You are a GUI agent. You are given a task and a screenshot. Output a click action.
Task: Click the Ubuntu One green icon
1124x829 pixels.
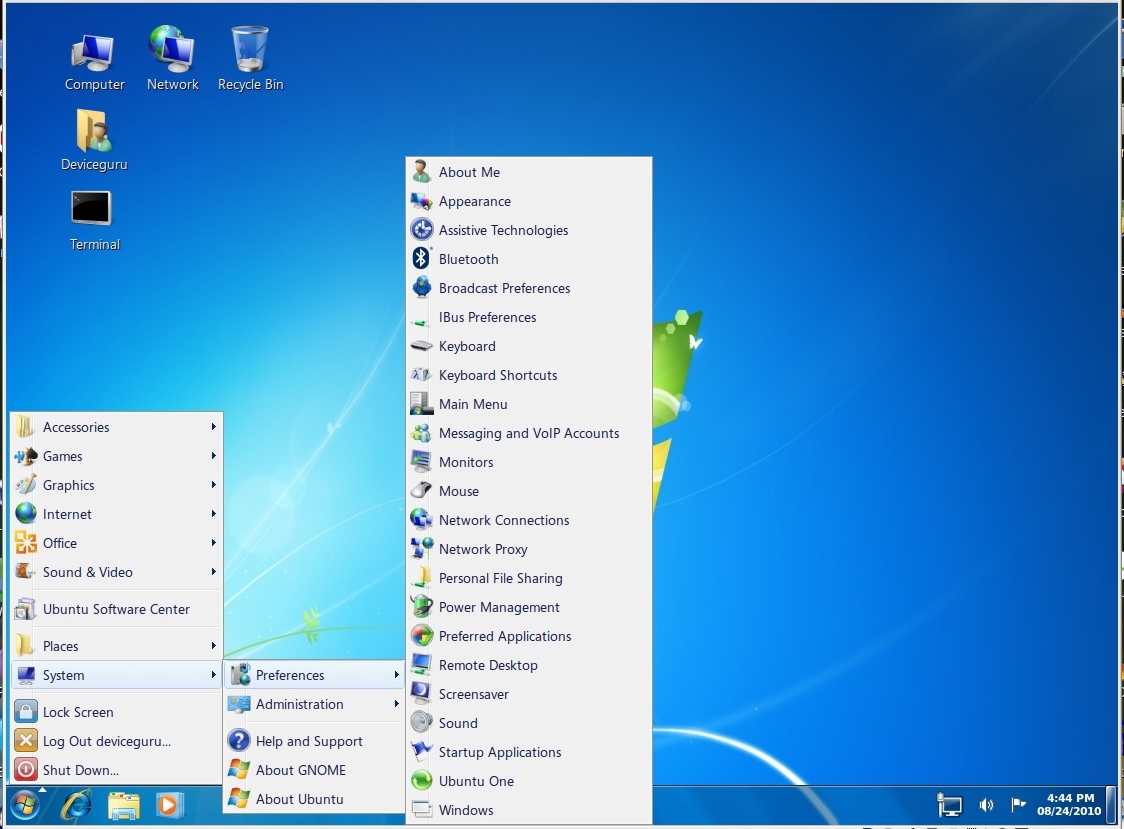click(x=422, y=781)
